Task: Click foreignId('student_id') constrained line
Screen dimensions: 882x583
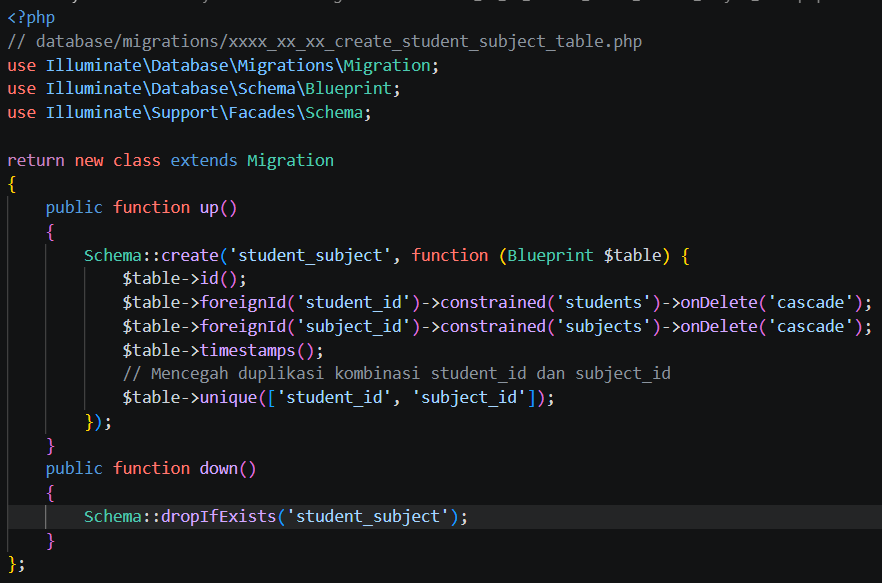Action: pos(497,303)
